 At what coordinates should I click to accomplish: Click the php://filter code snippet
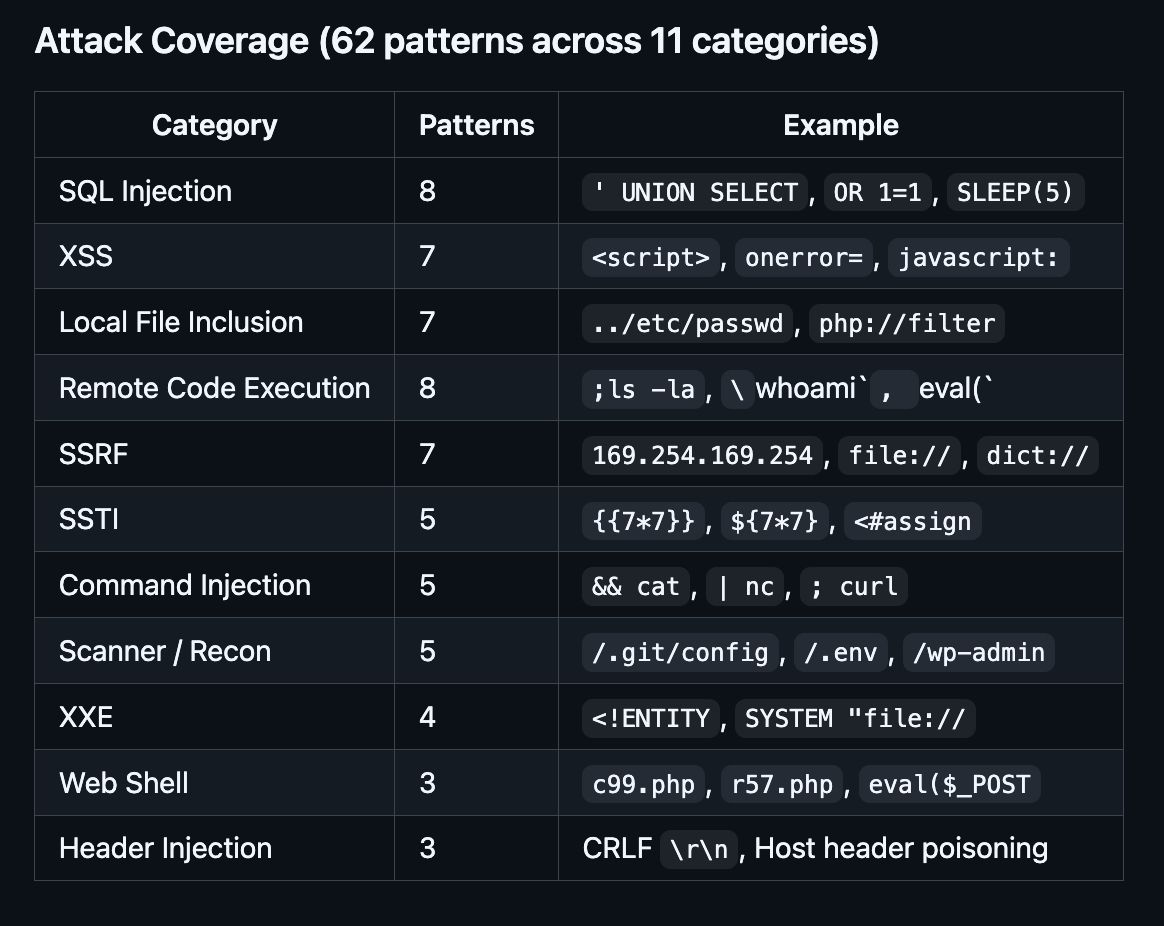coord(906,324)
